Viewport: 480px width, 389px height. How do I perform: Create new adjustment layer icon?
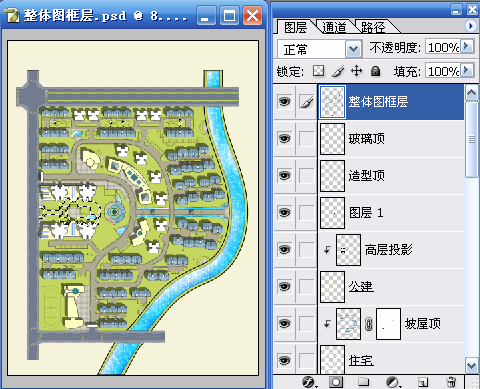(x=392, y=382)
